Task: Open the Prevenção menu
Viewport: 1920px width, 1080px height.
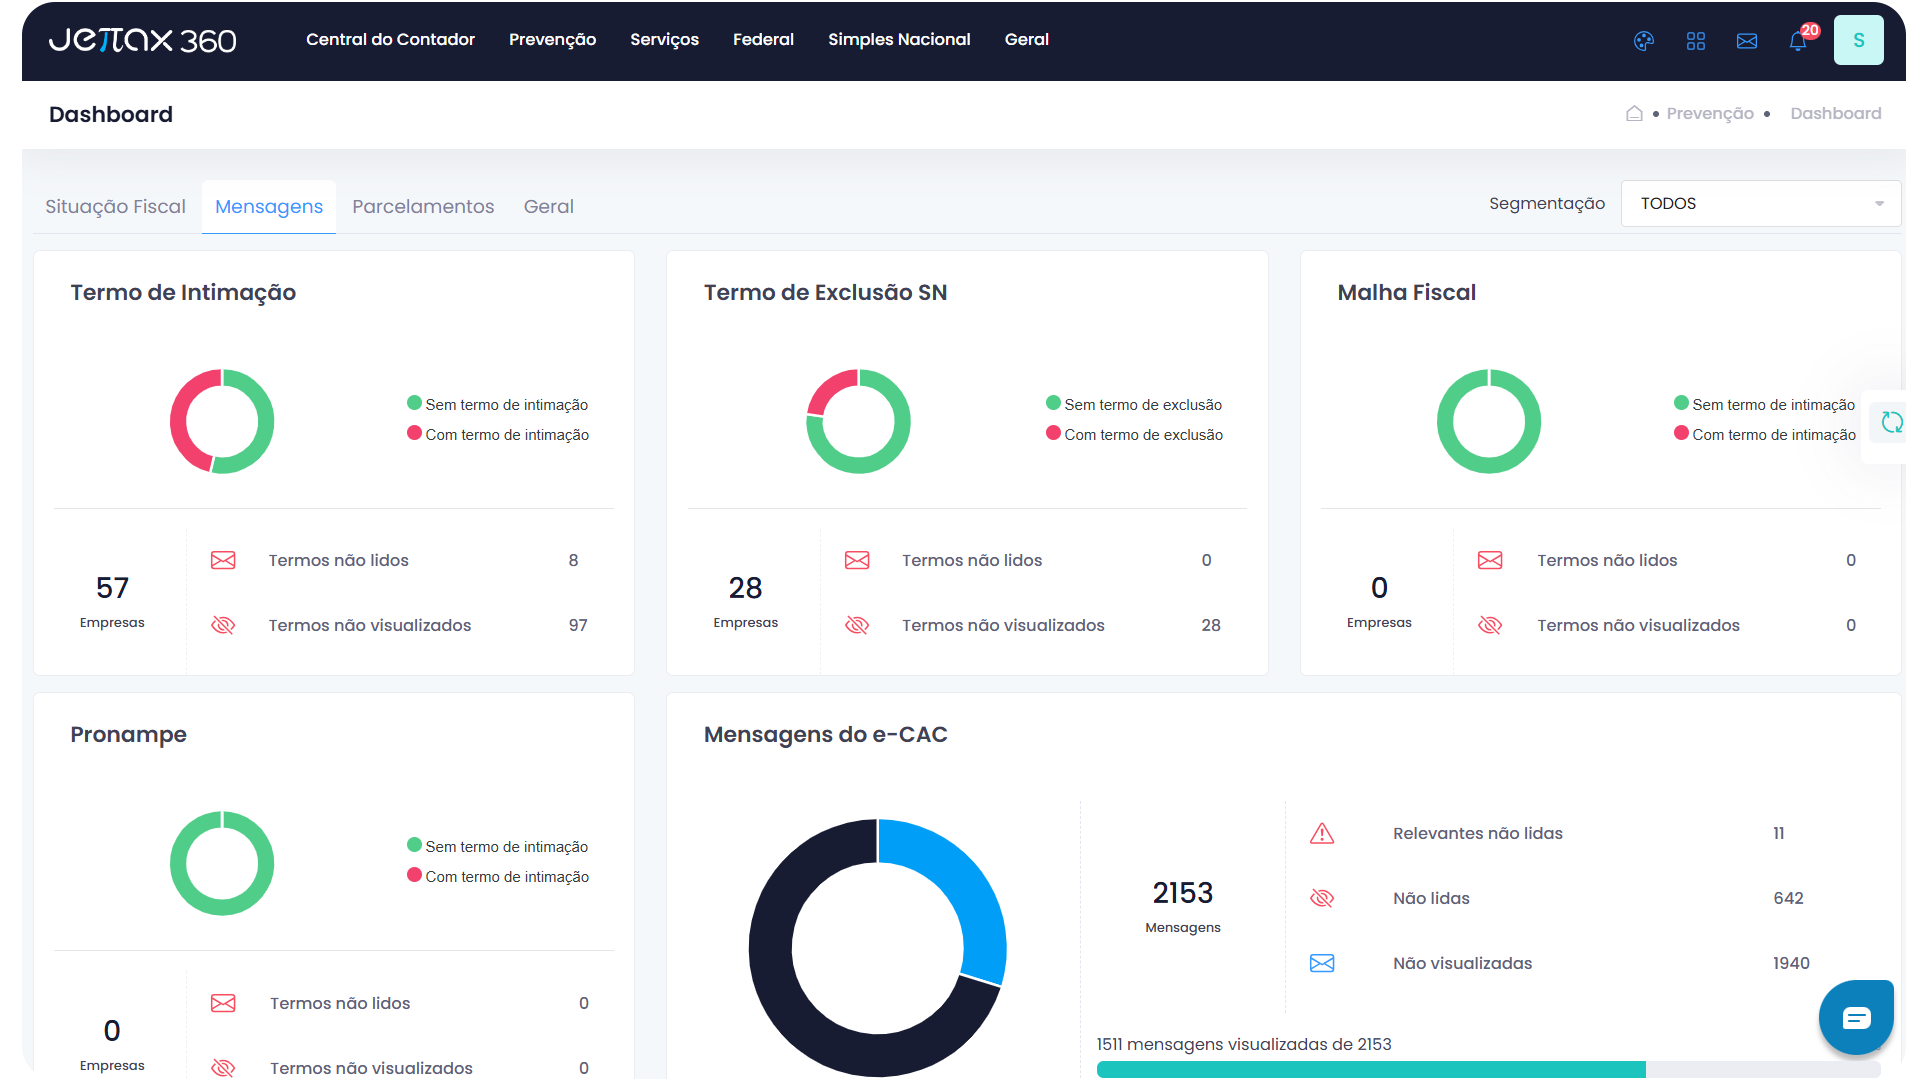Action: click(x=552, y=40)
